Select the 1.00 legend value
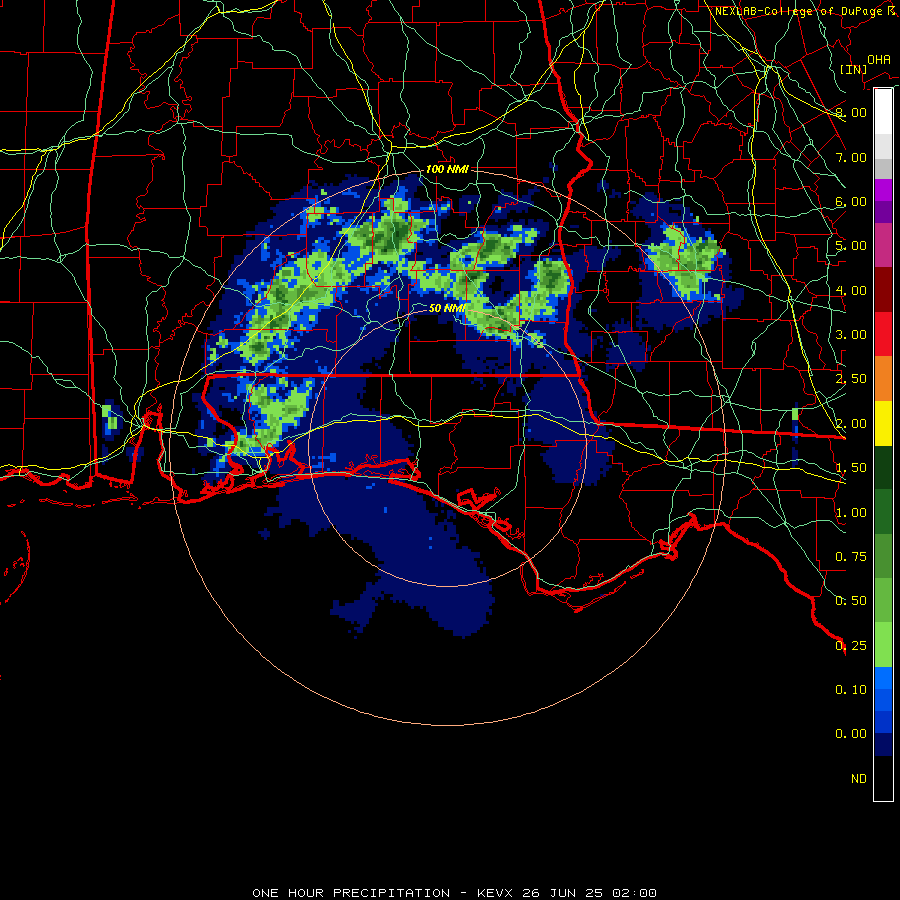 (x=851, y=513)
